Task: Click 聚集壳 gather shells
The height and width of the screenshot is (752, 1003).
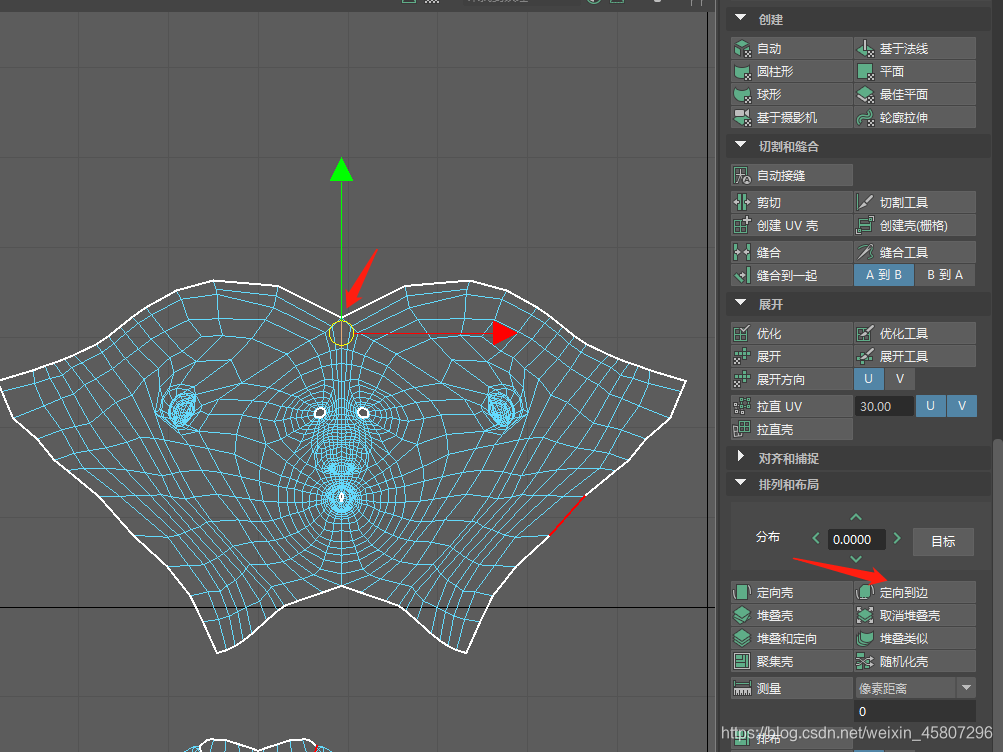Action: click(x=792, y=662)
